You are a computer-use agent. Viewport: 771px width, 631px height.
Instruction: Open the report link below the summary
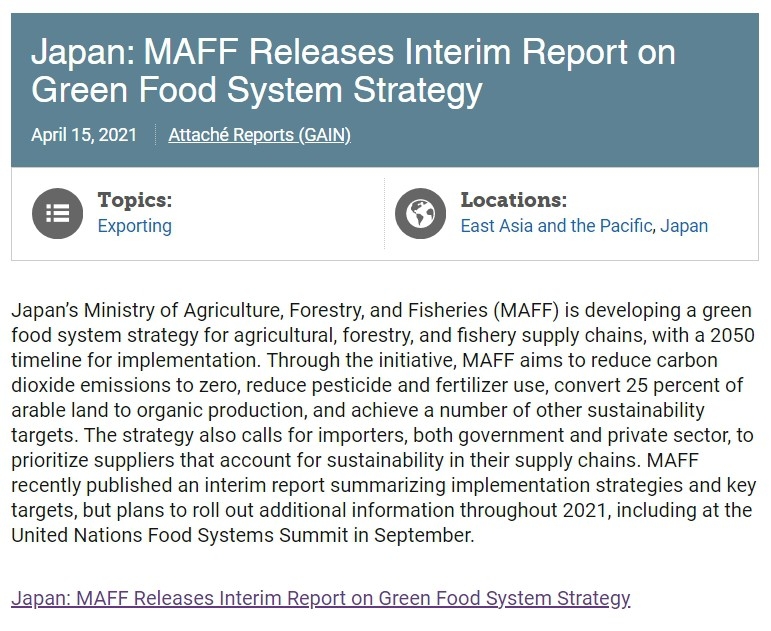320,598
